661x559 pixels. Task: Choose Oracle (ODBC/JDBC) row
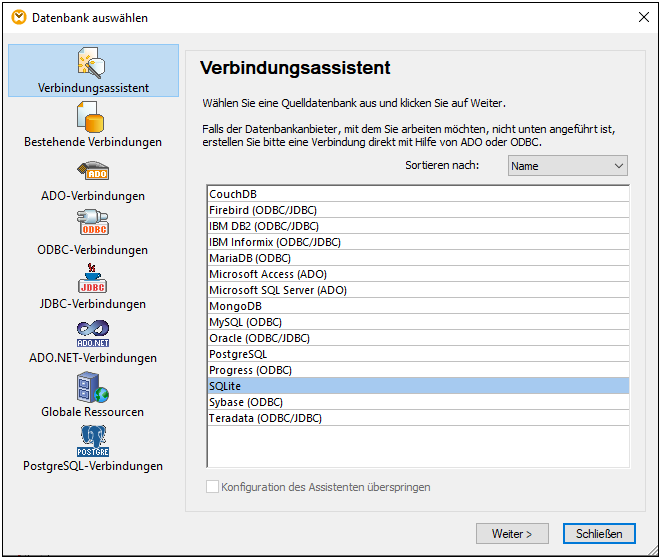click(418, 338)
